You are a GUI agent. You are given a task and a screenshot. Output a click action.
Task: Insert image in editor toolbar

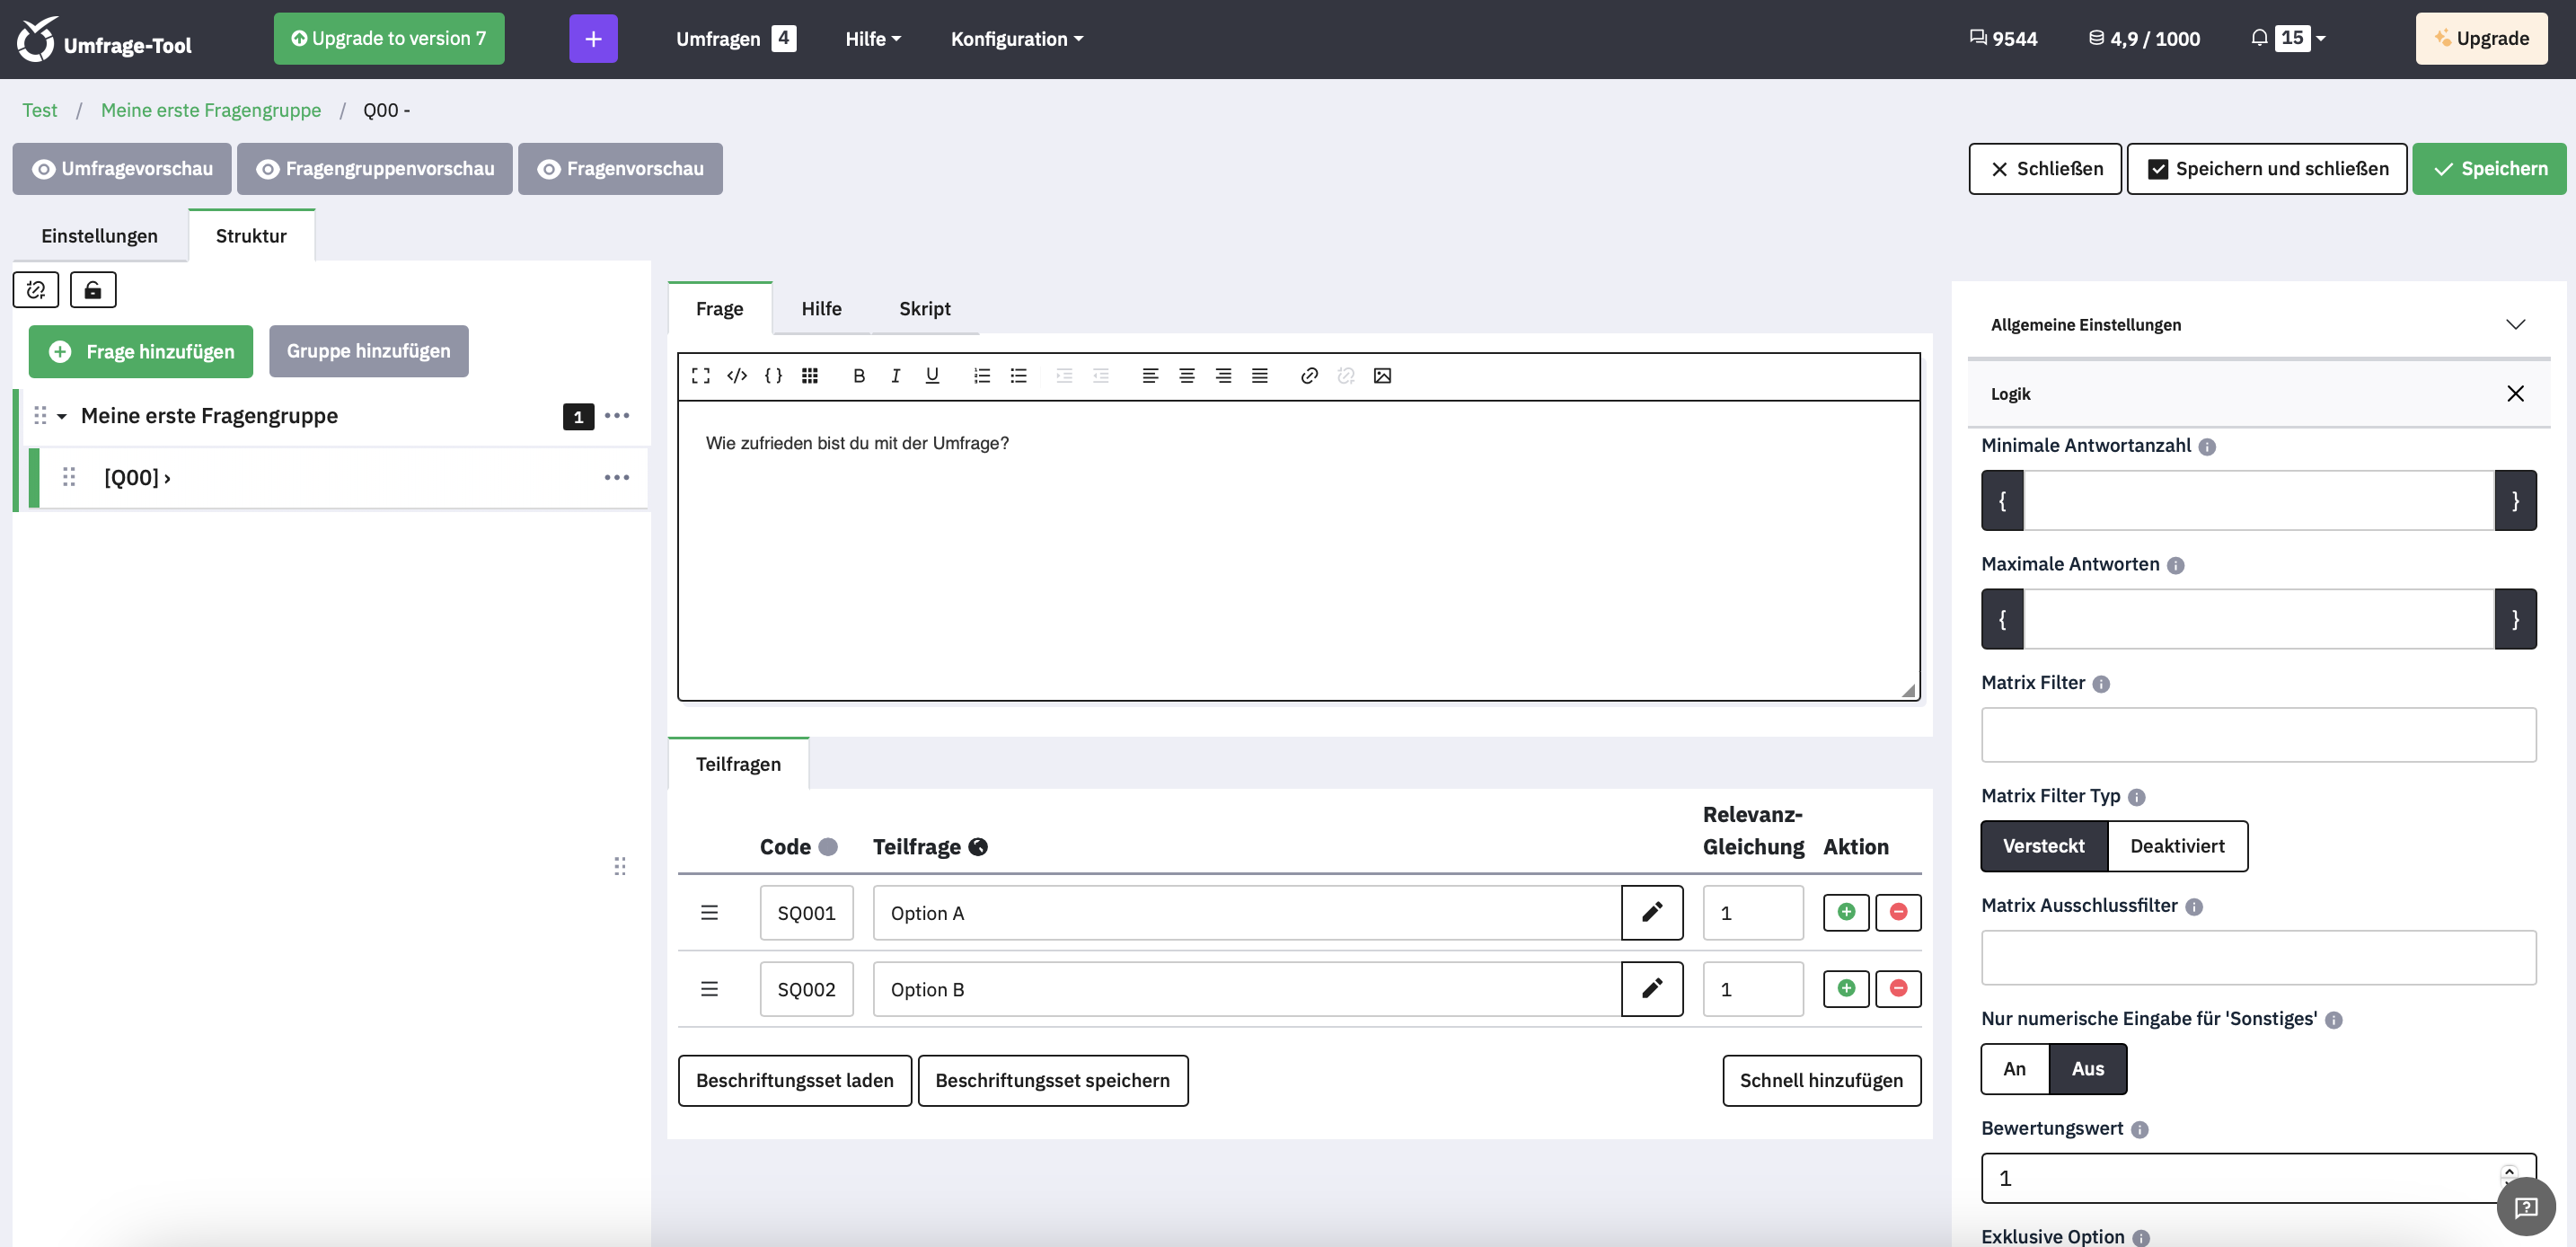coord(1382,376)
